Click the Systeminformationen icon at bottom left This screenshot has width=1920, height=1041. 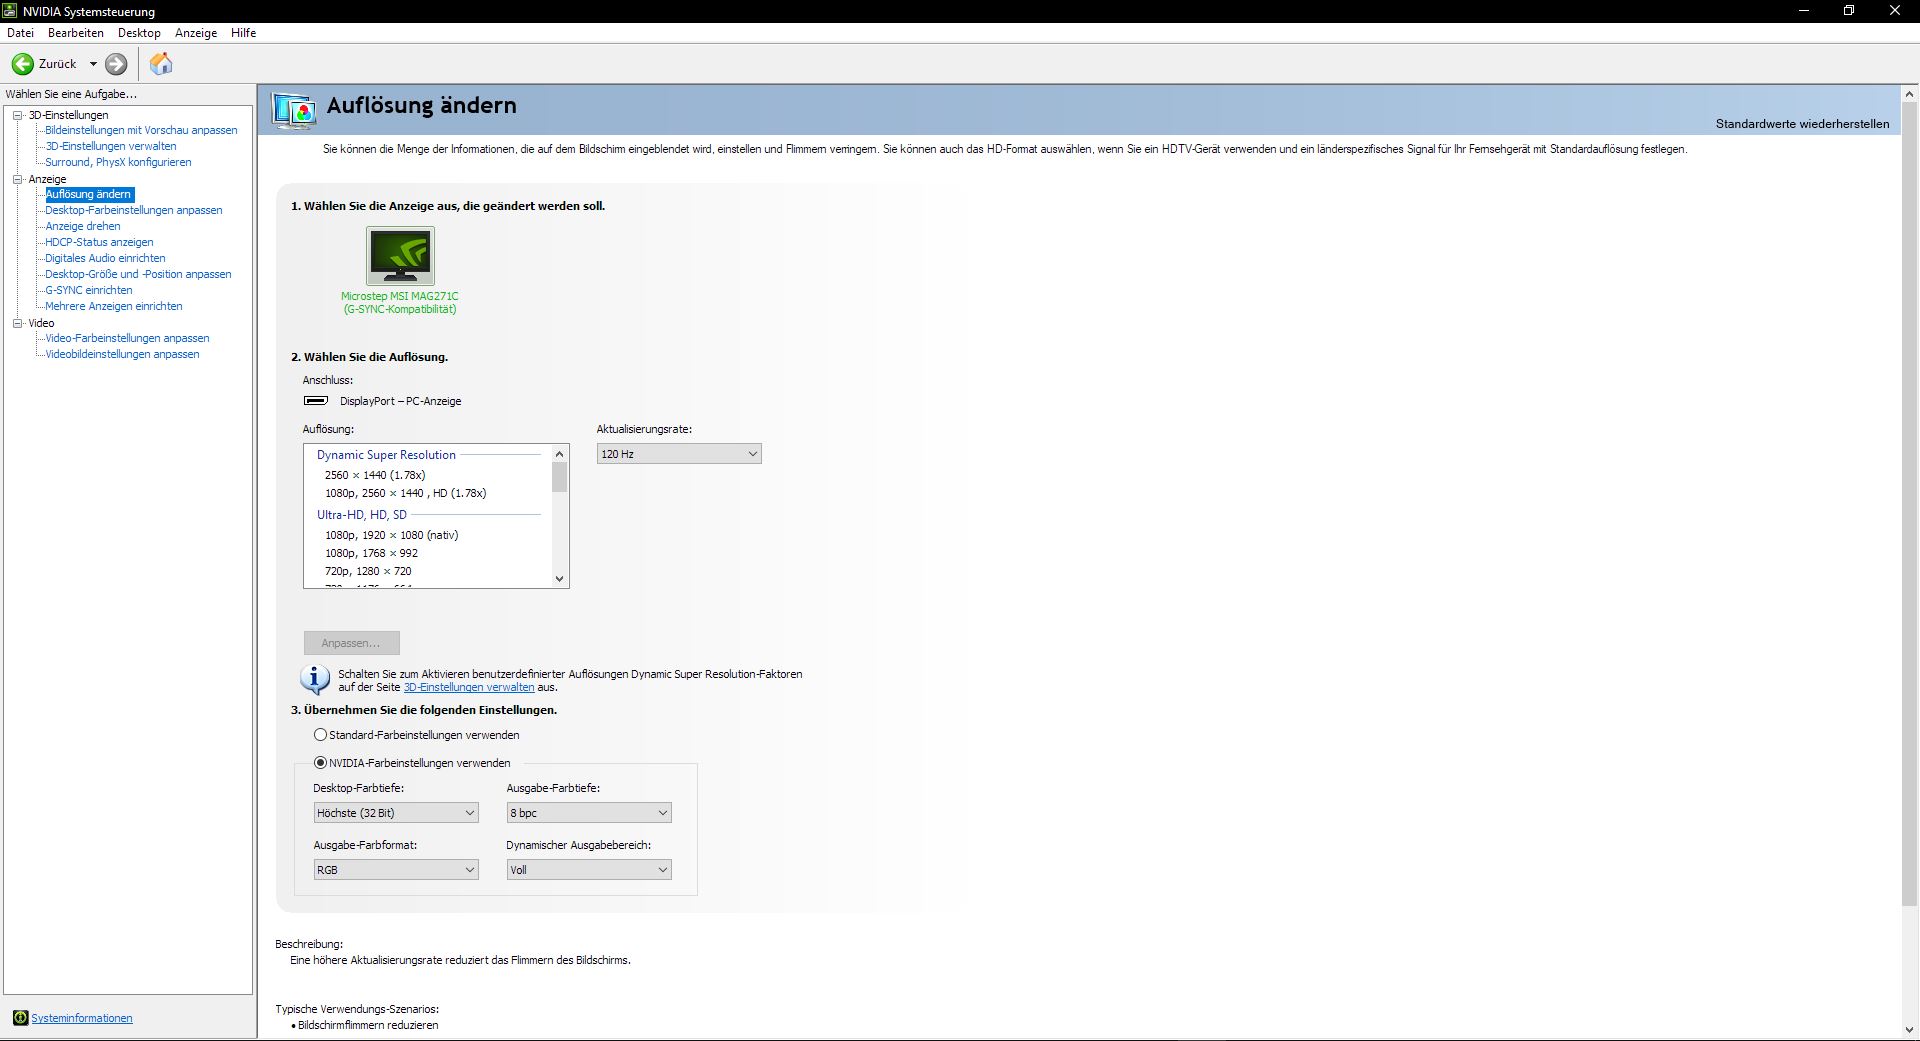20,1018
